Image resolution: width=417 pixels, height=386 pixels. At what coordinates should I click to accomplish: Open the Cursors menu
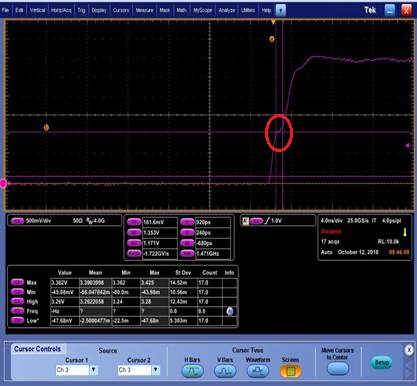click(121, 10)
